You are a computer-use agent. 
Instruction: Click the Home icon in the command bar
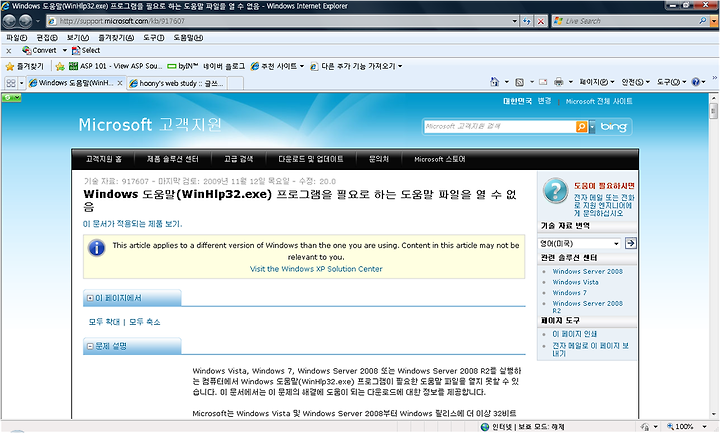coord(495,82)
